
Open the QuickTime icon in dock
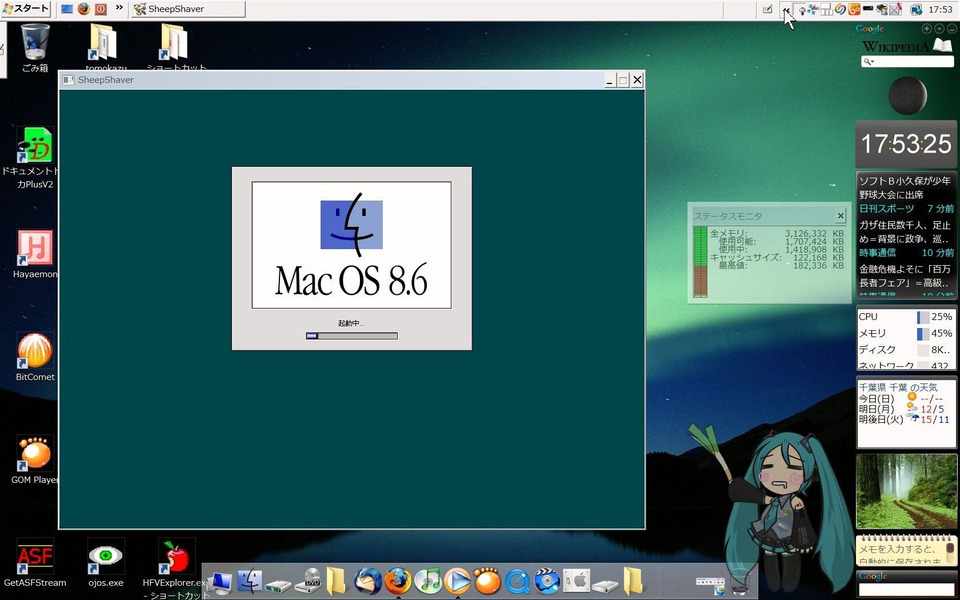(x=517, y=581)
